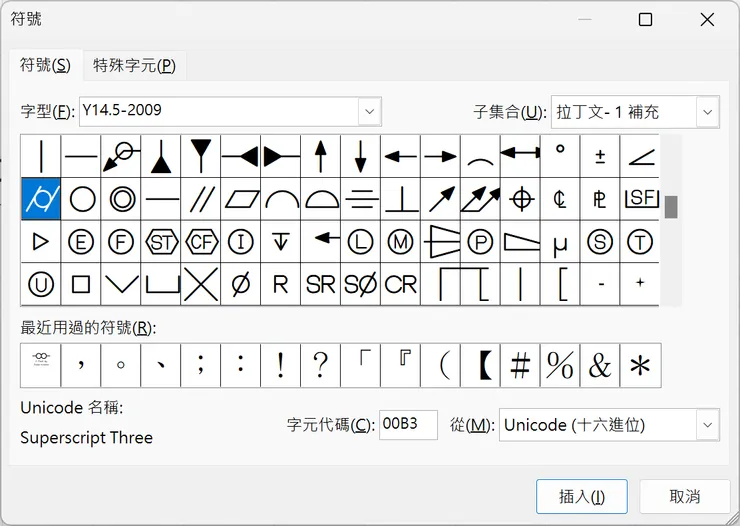Select the circled U symbol
740x526 pixels.
coord(41,284)
